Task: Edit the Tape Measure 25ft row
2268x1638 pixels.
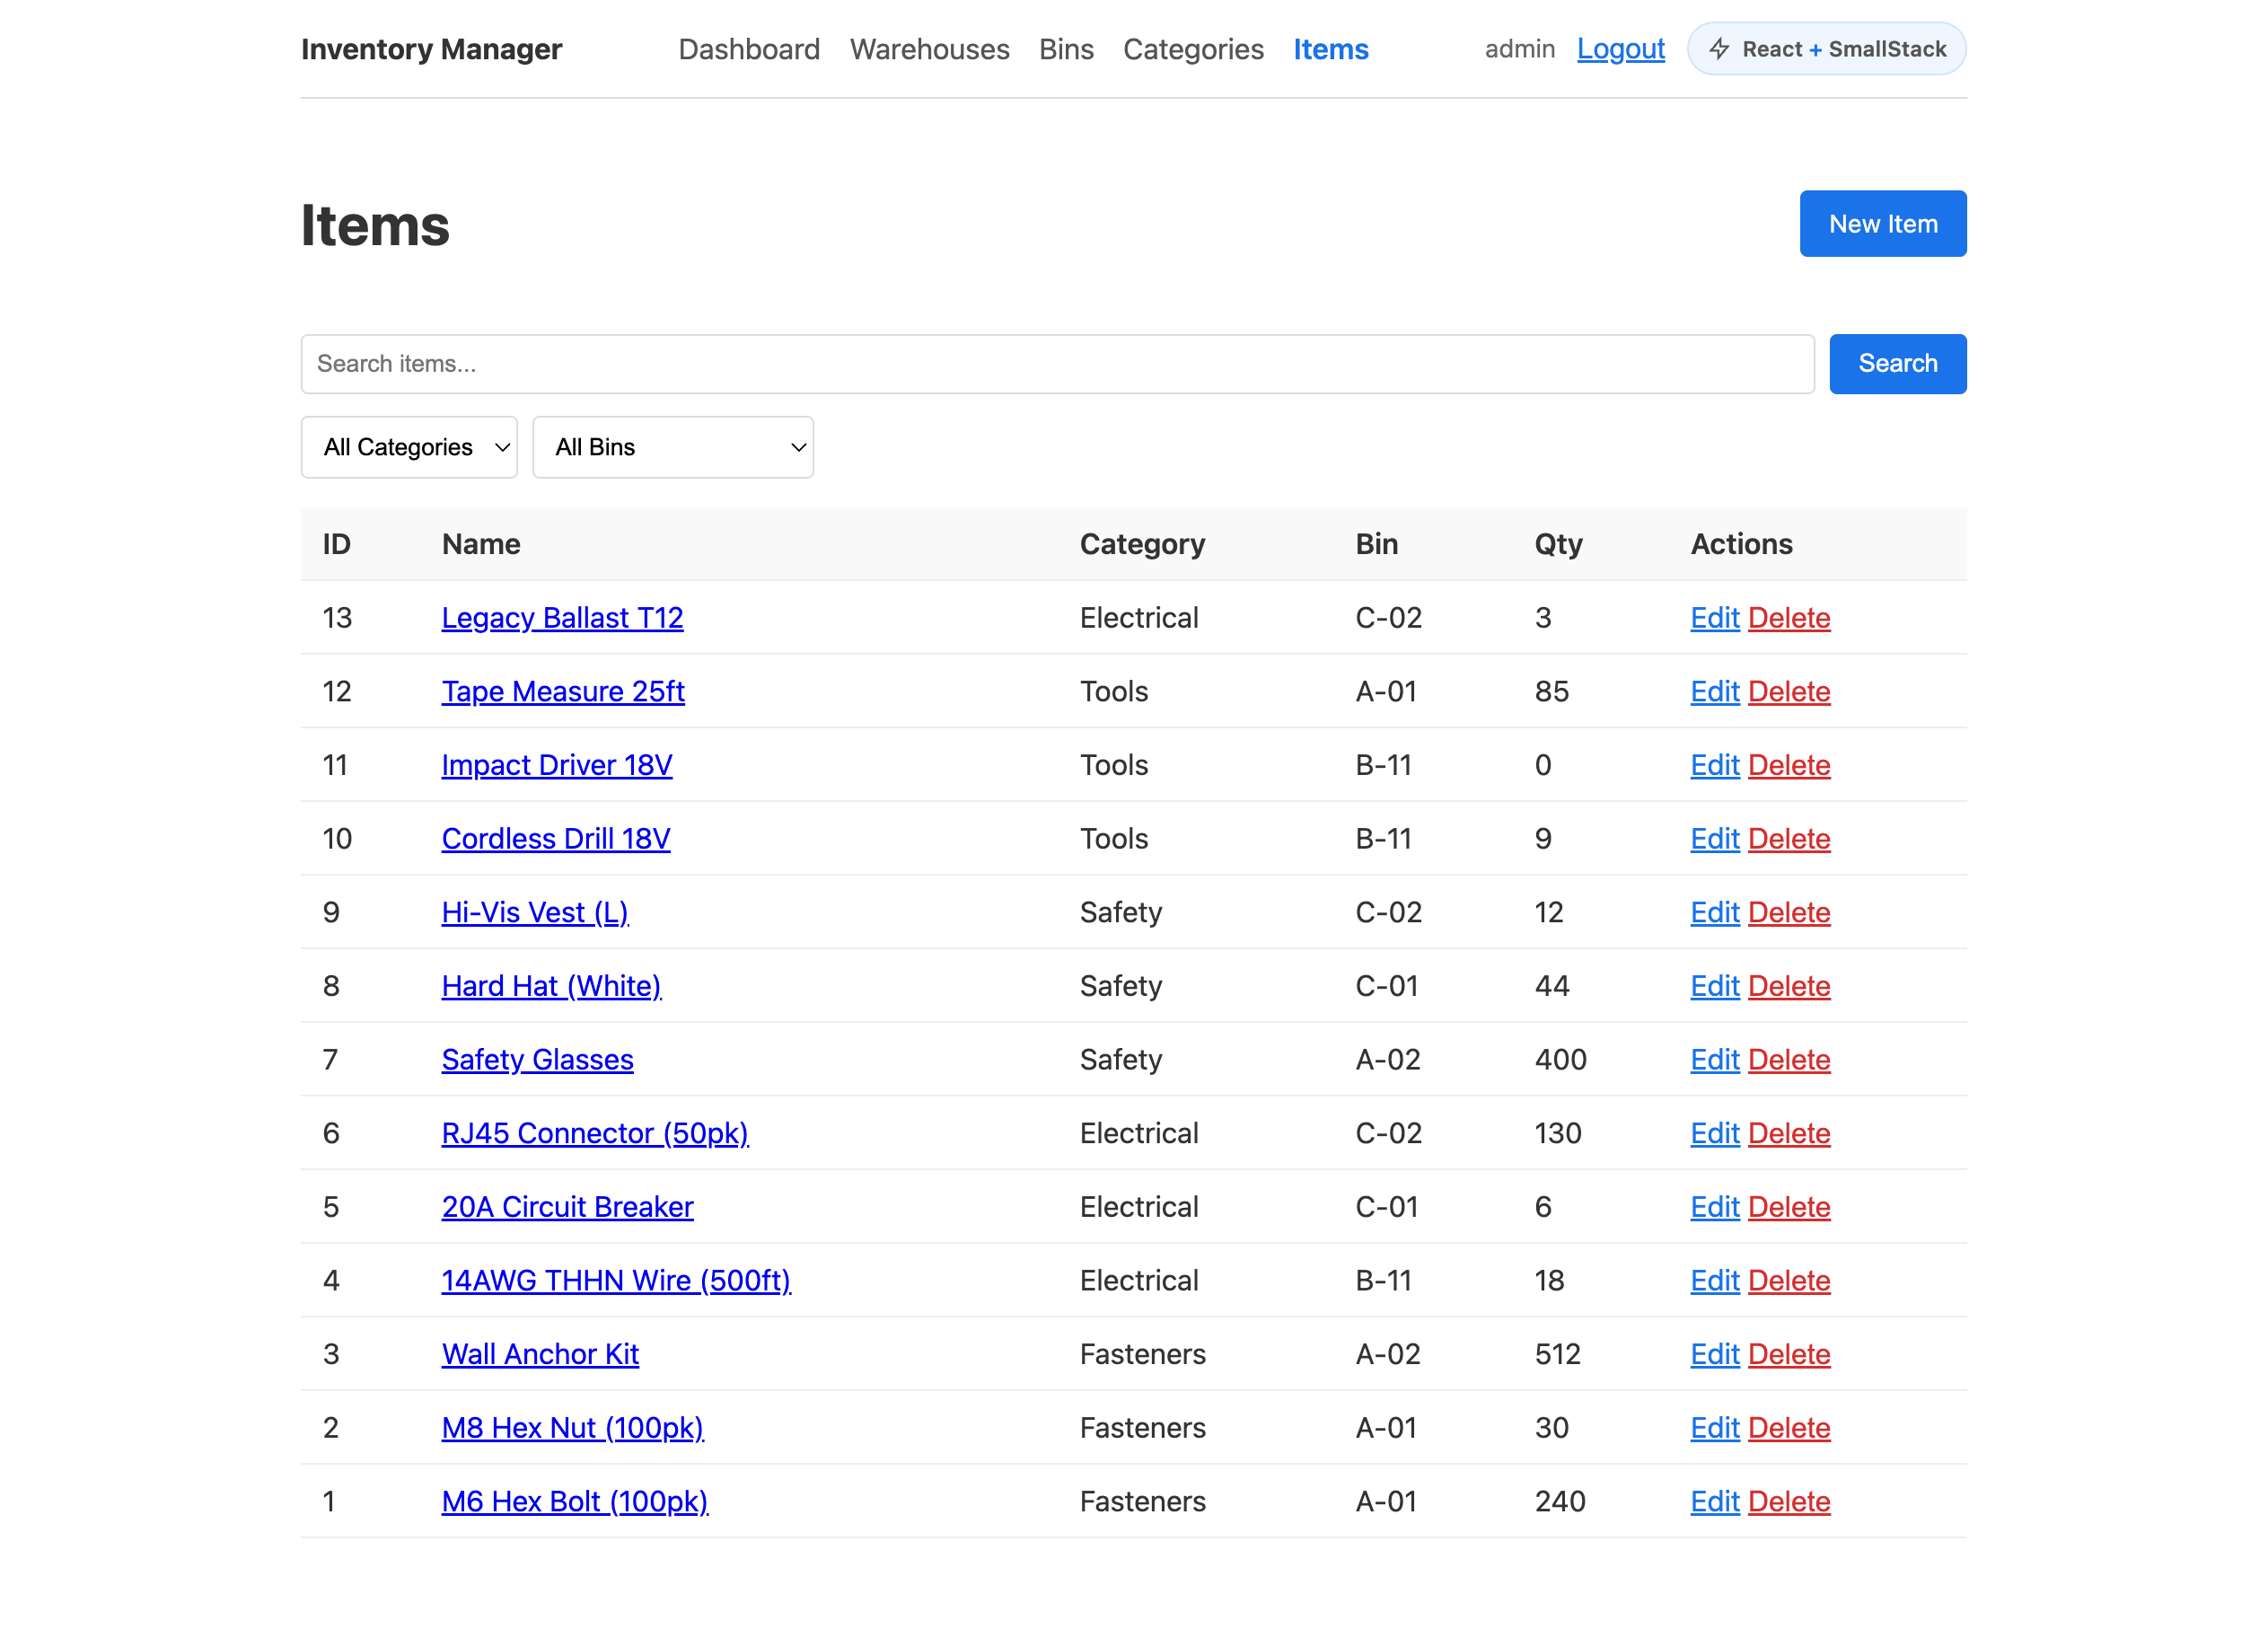Action: (1715, 692)
